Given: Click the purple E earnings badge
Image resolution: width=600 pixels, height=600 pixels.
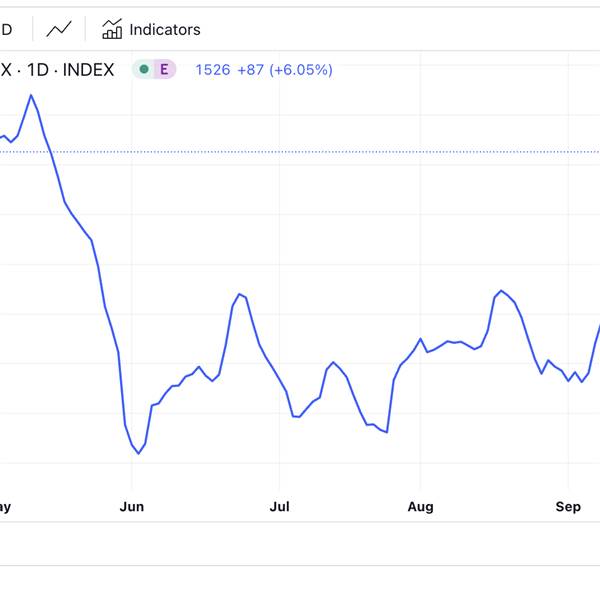Looking at the screenshot, I should click(x=164, y=69).
